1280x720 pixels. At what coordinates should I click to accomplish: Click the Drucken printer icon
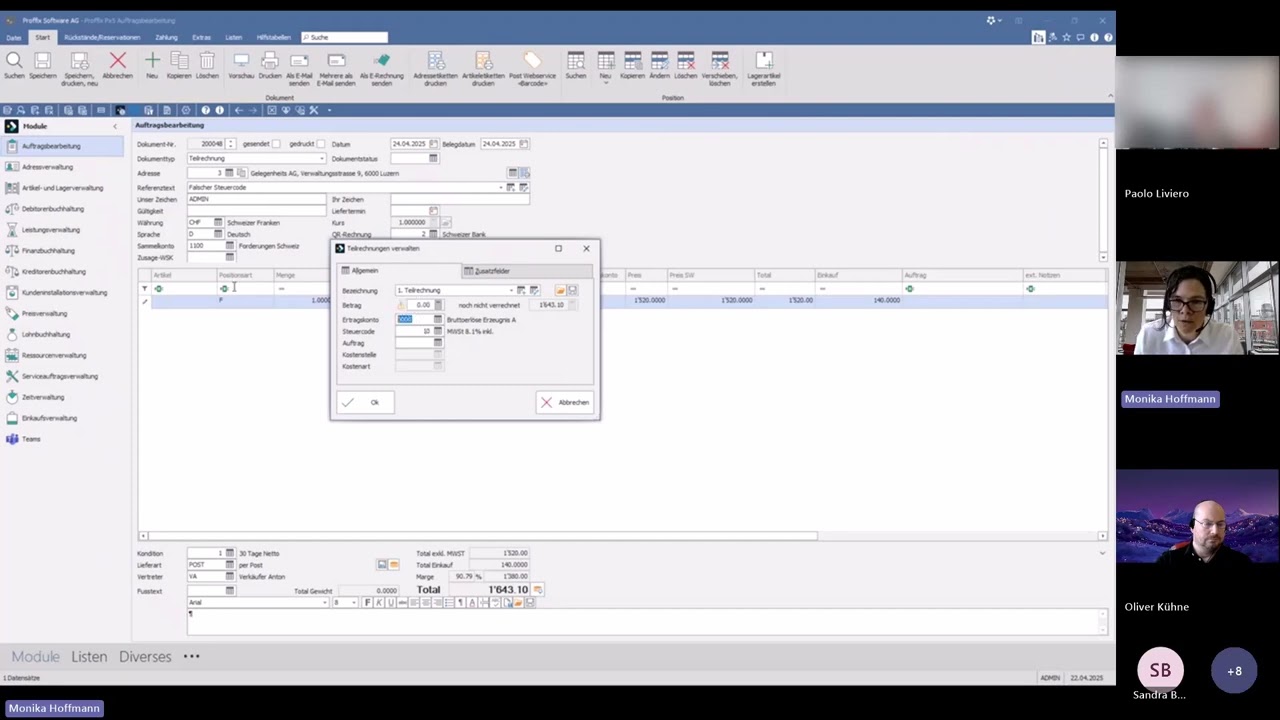coord(270,62)
